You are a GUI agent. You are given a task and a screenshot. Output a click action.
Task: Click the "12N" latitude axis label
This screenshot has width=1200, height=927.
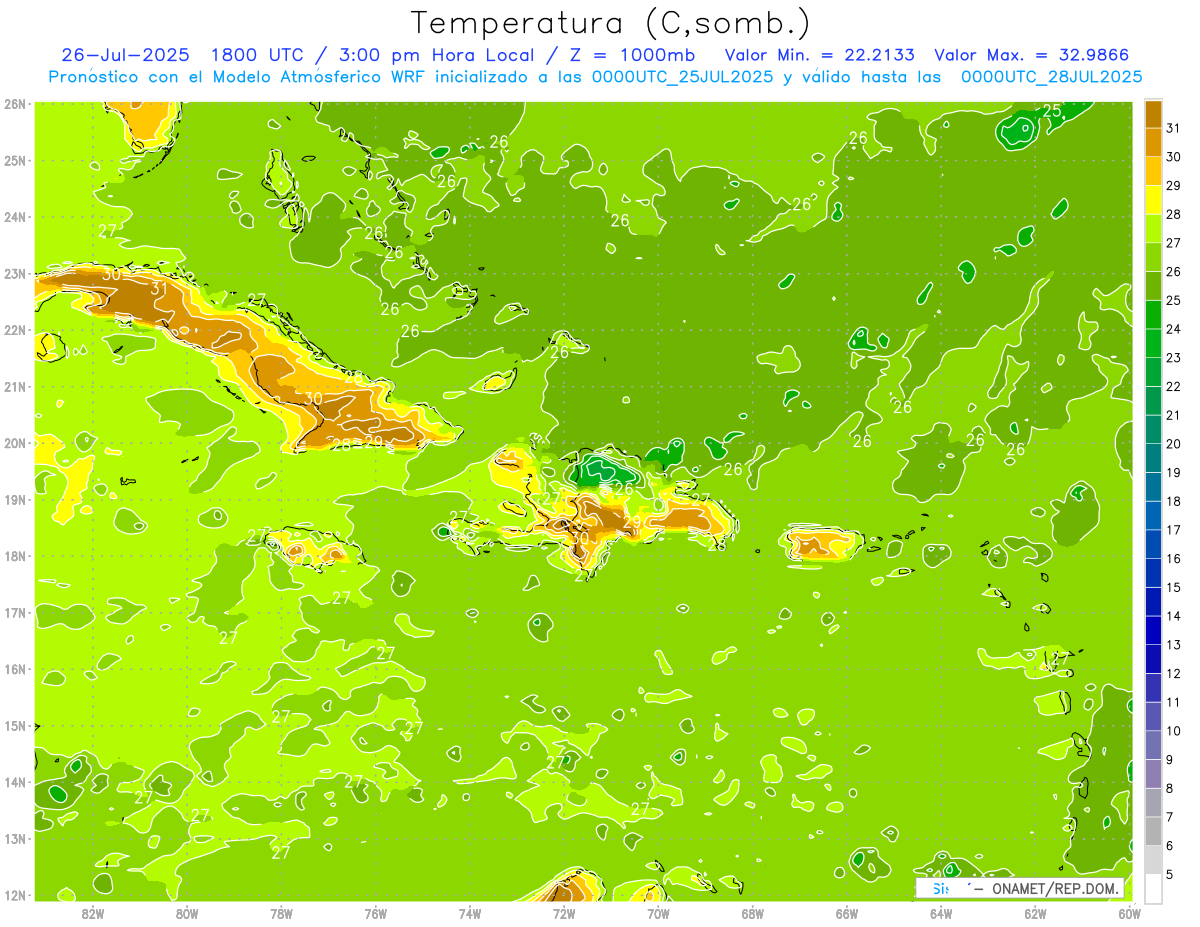pyautogui.click(x=14, y=894)
